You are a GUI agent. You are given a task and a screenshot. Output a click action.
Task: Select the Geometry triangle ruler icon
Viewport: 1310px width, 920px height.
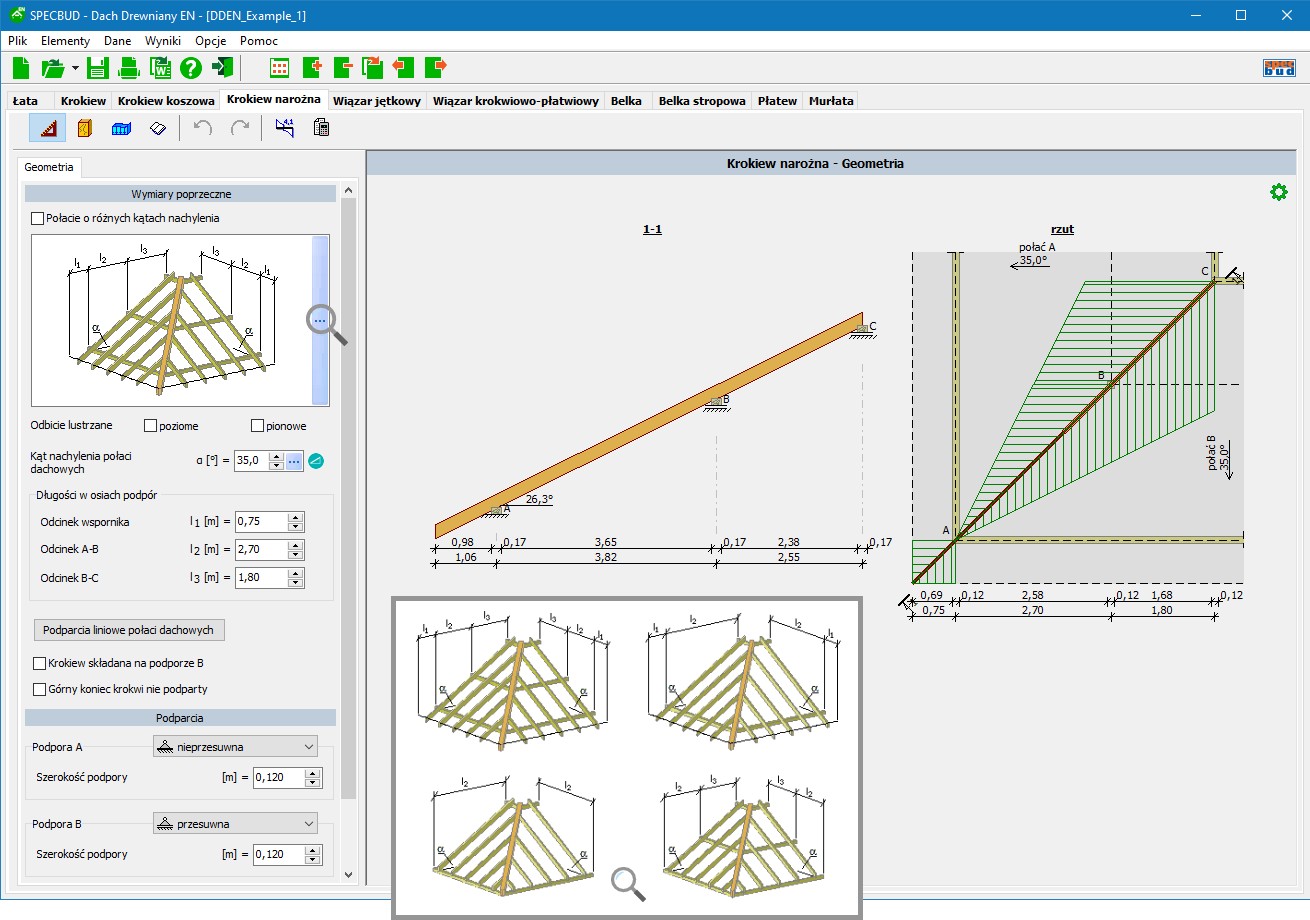(47, 128)
